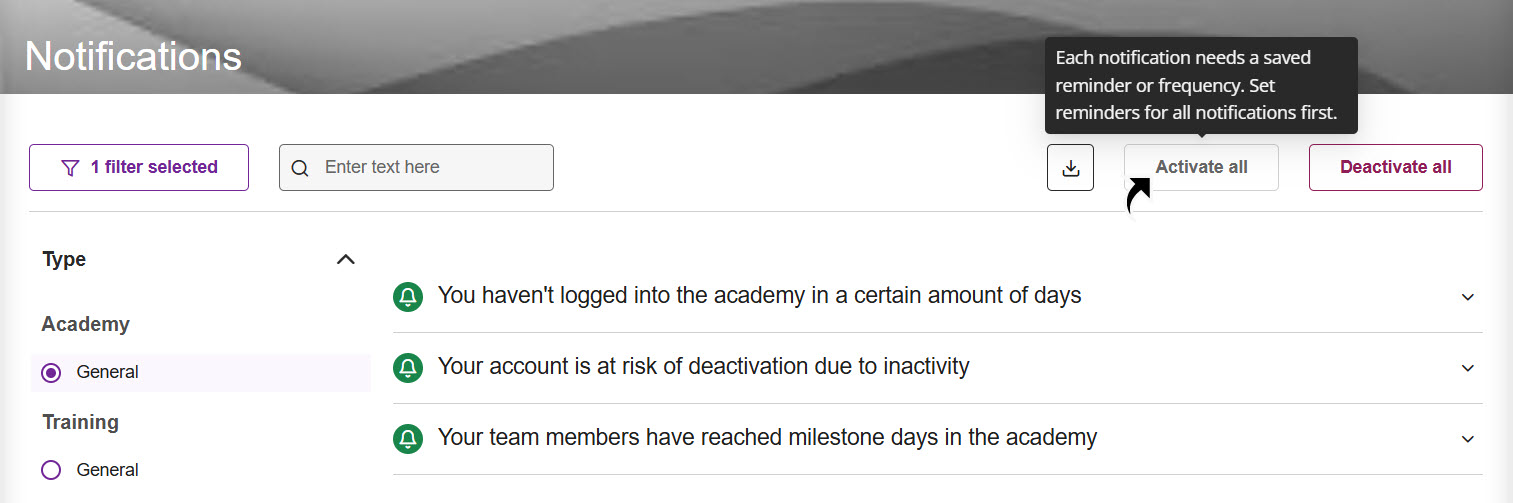Image resolution: width=1513 pixels, height=503 pixels.
Task: Click the Enter text here search field
Action: 430,168
